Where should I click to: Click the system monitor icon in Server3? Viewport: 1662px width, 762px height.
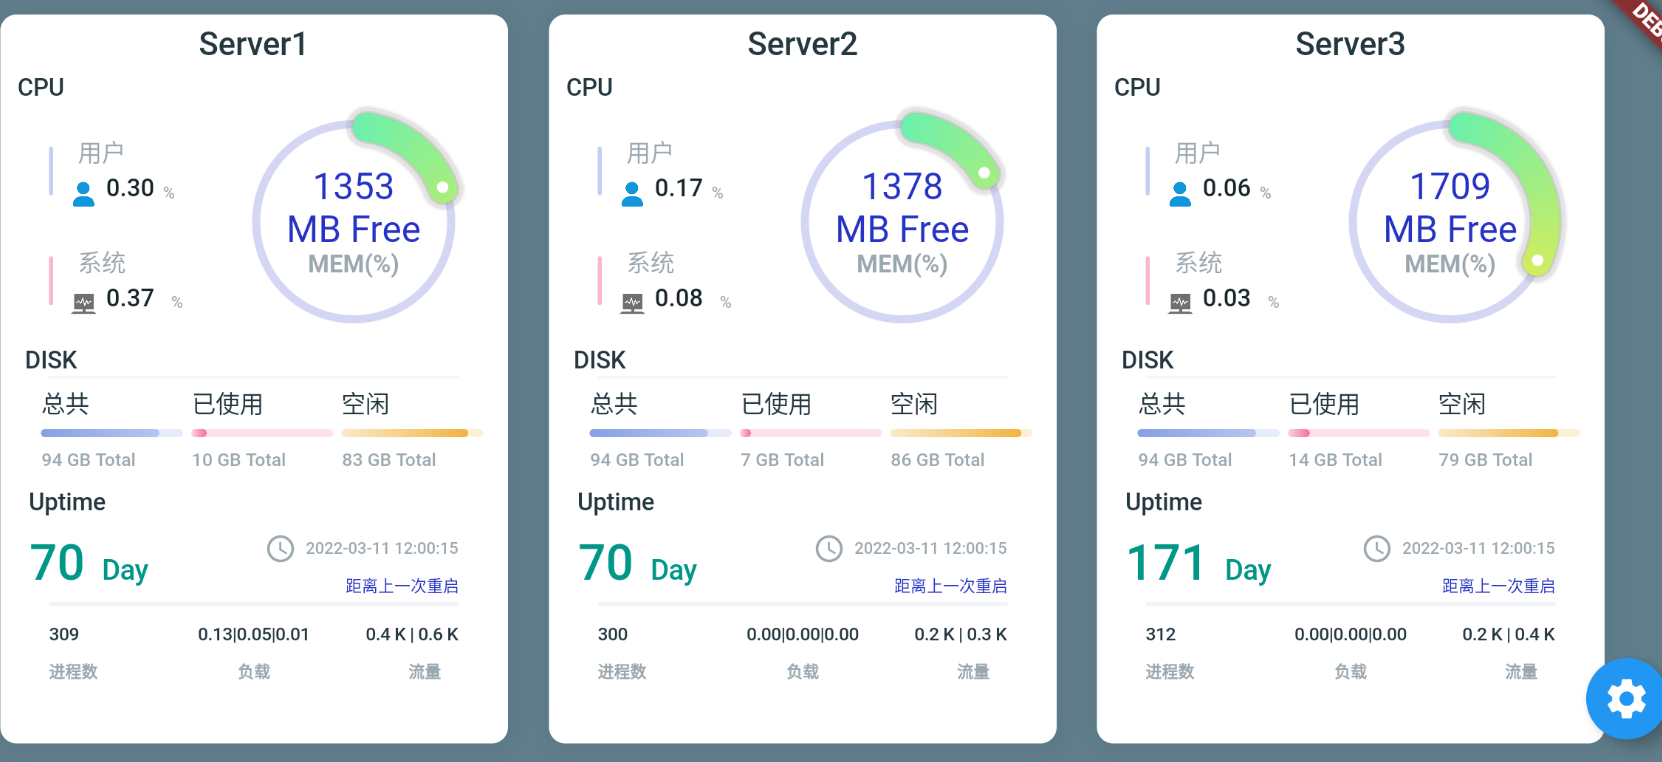[x=1180, y=302]
